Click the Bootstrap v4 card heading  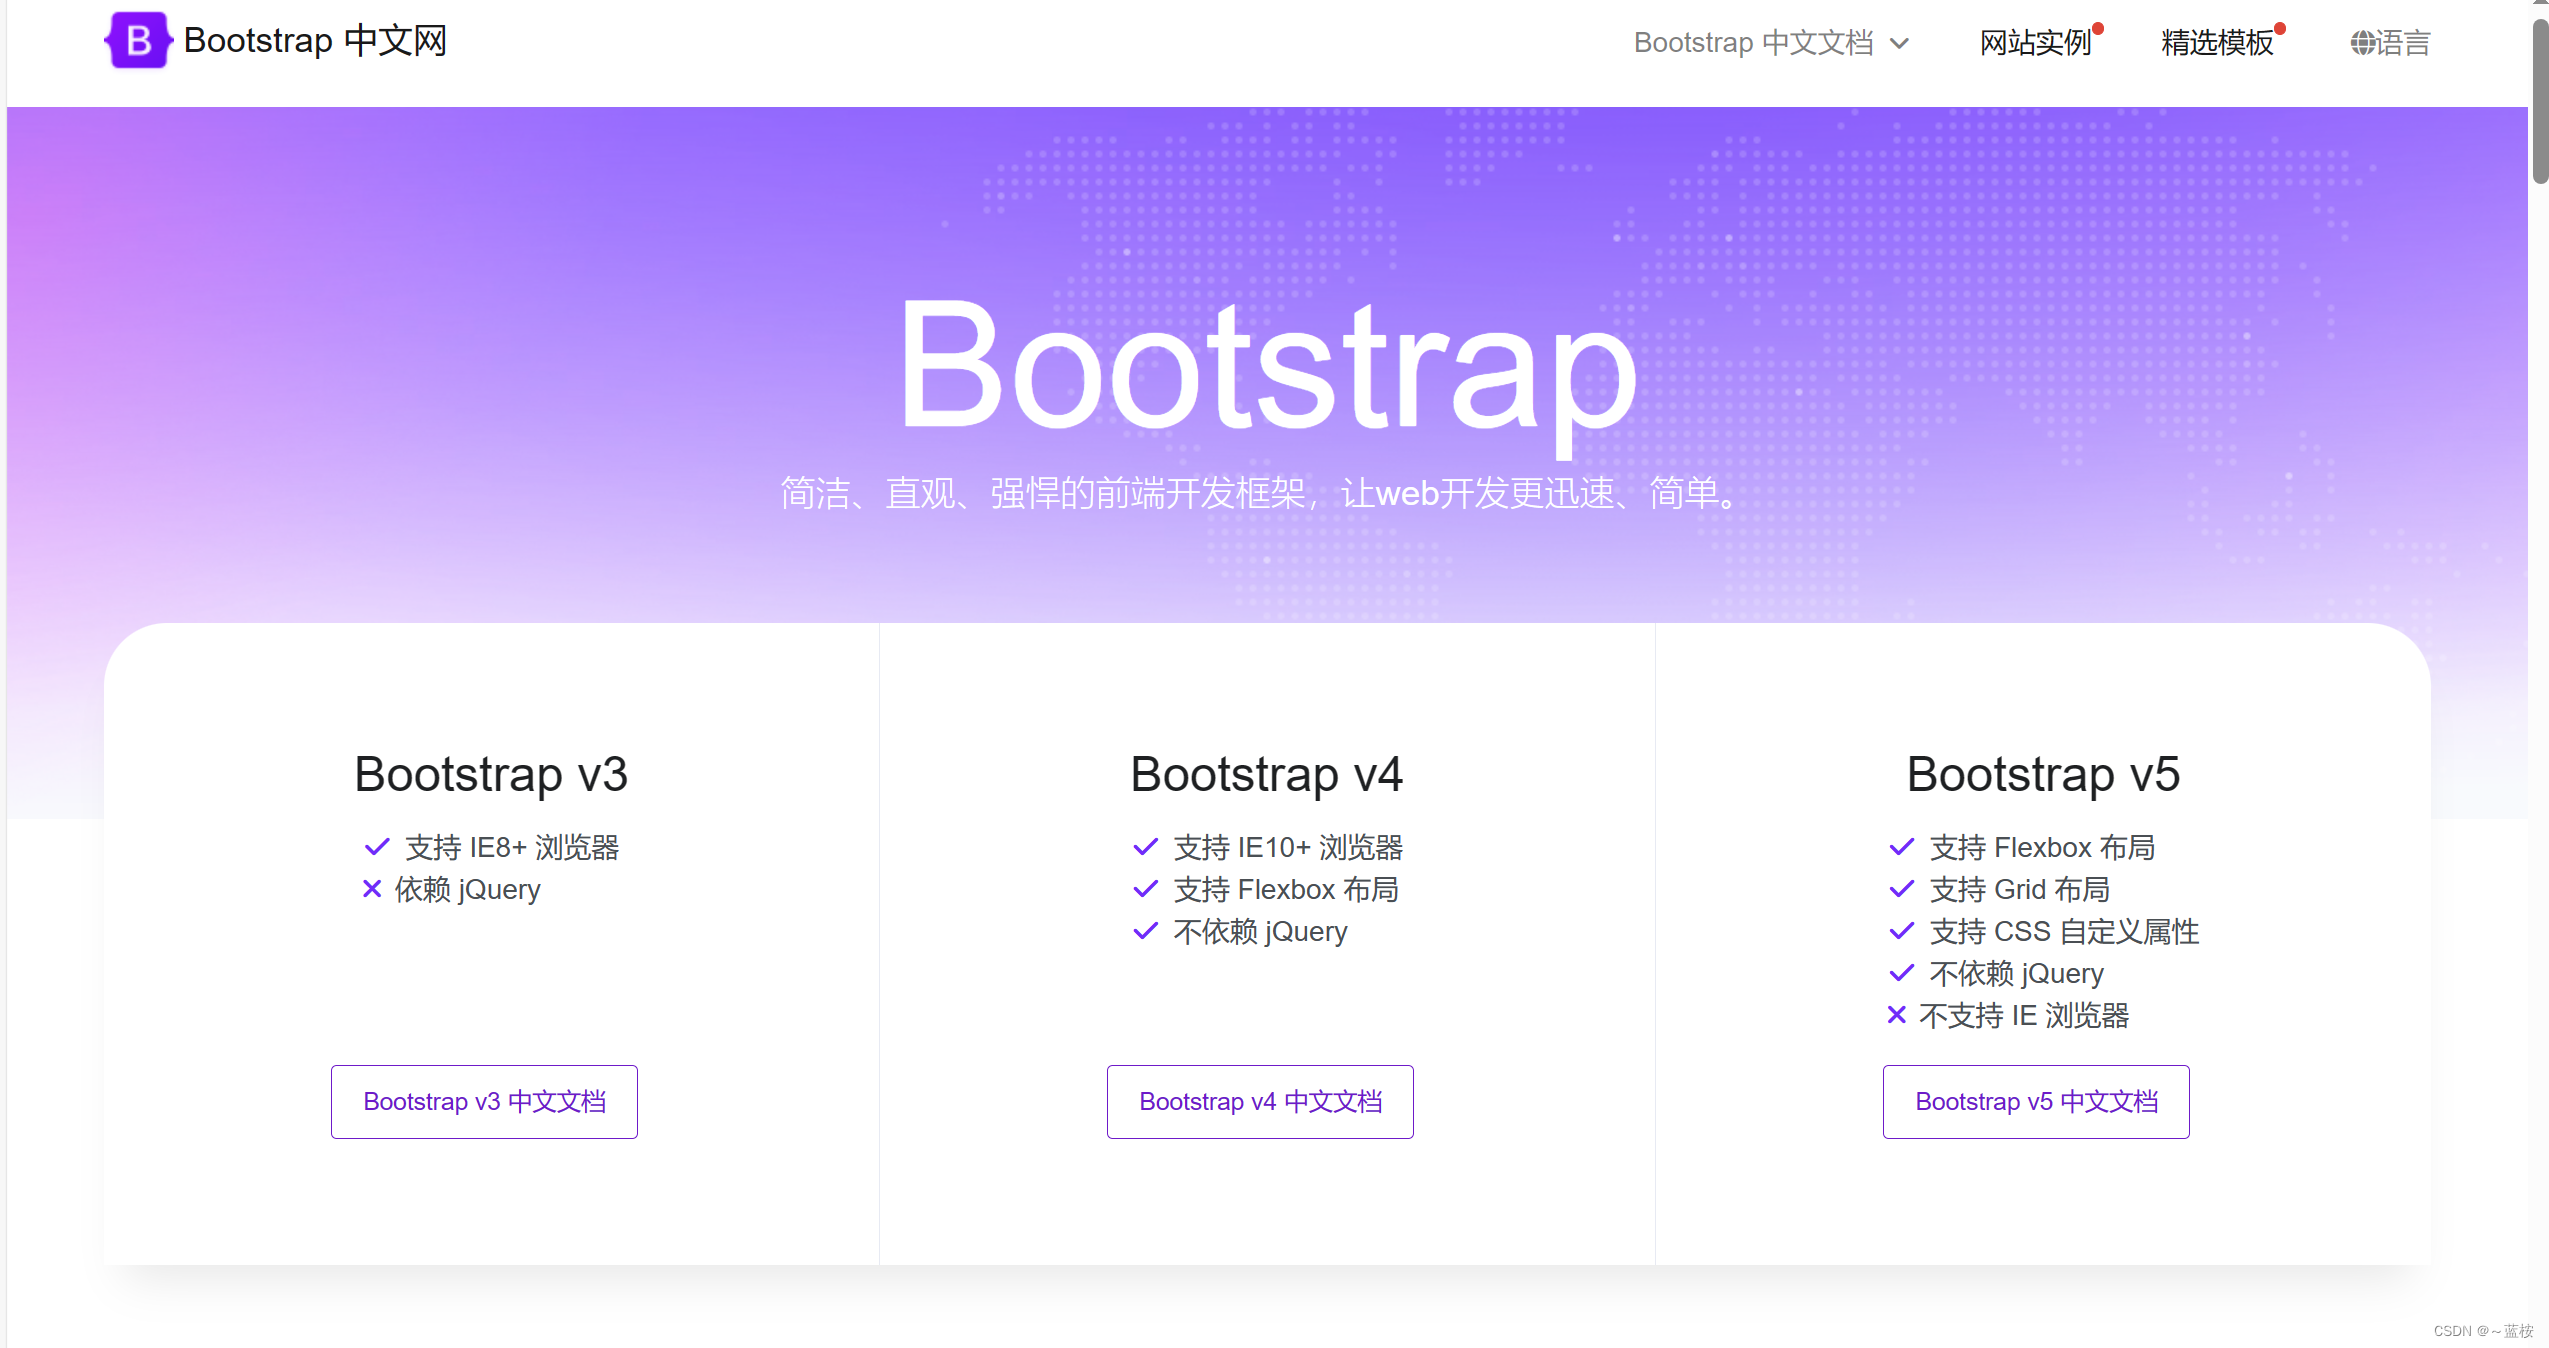(x=1267, y=774)
